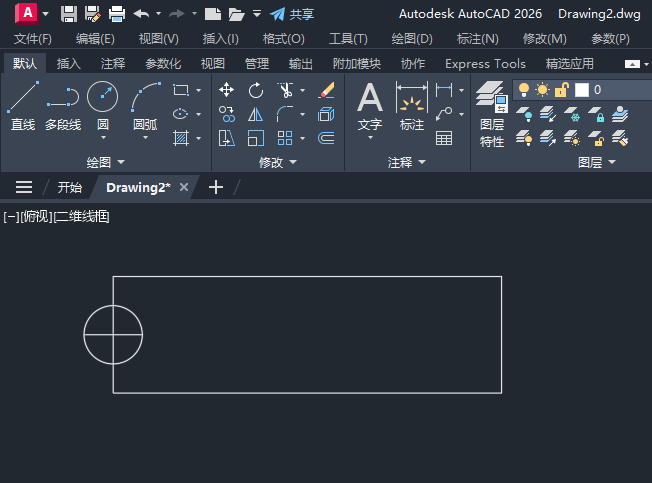The height and width of the screenshot is (483, 652).
Task: Activate the Copy objects tool
Action: click(x=227, y=114)
